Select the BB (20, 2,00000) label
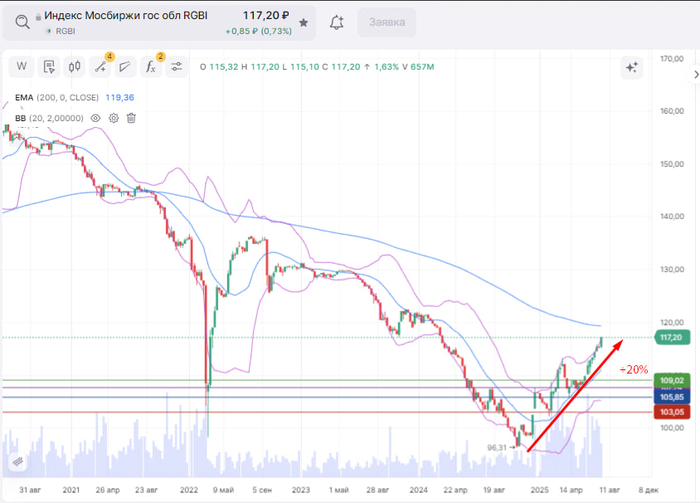The height and width of the screenshot is (503, 700). 49,118
